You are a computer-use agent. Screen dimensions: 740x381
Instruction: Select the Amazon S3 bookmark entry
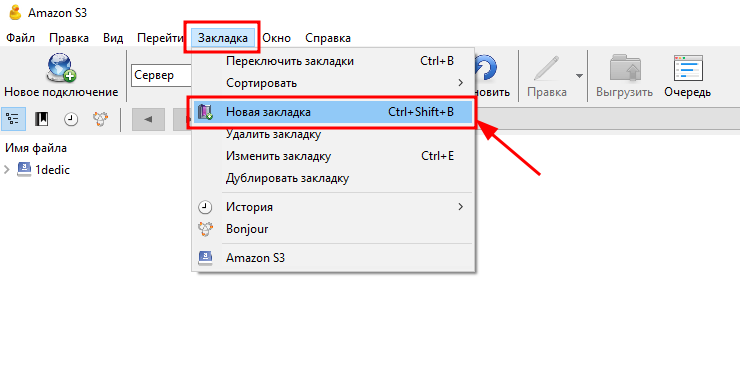[x=334, y=258]
